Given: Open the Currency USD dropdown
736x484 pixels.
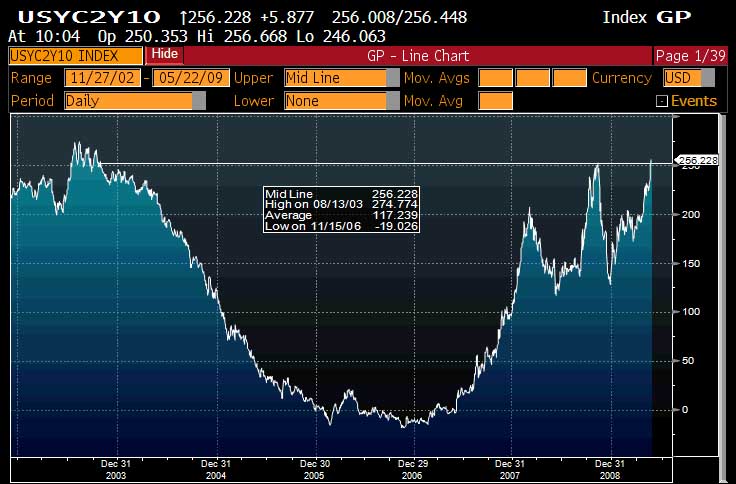Looking at the screenshot, I should 689,78.
